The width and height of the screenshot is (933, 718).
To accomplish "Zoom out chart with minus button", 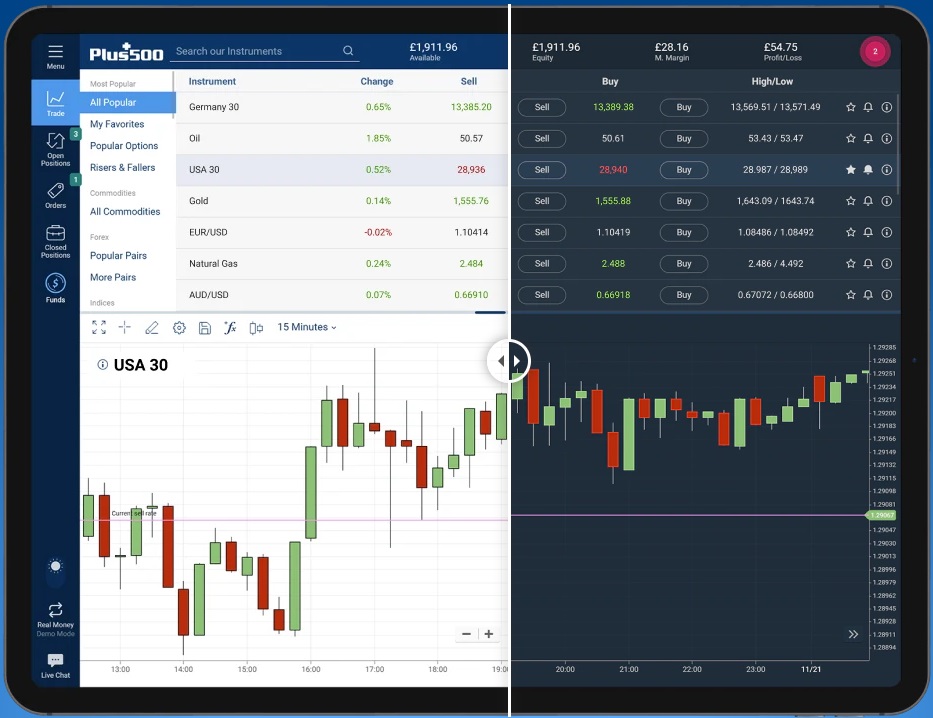I will coord(466,634).
